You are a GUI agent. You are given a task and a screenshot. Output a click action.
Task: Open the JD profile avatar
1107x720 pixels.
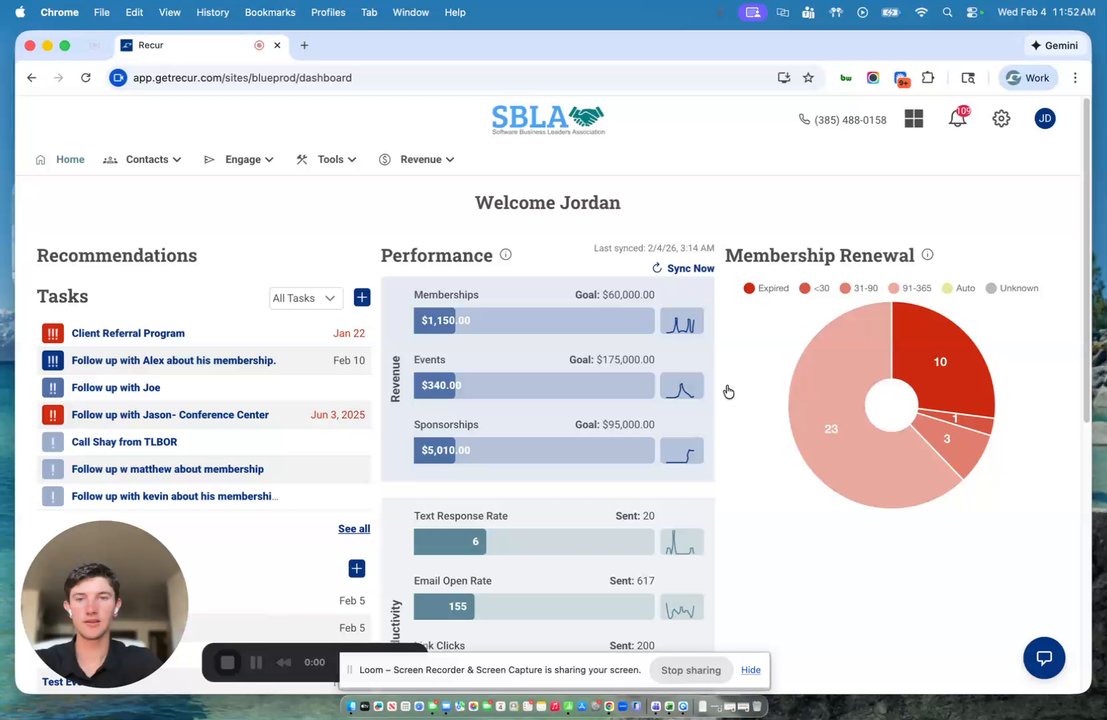[x=1045, y=119]
